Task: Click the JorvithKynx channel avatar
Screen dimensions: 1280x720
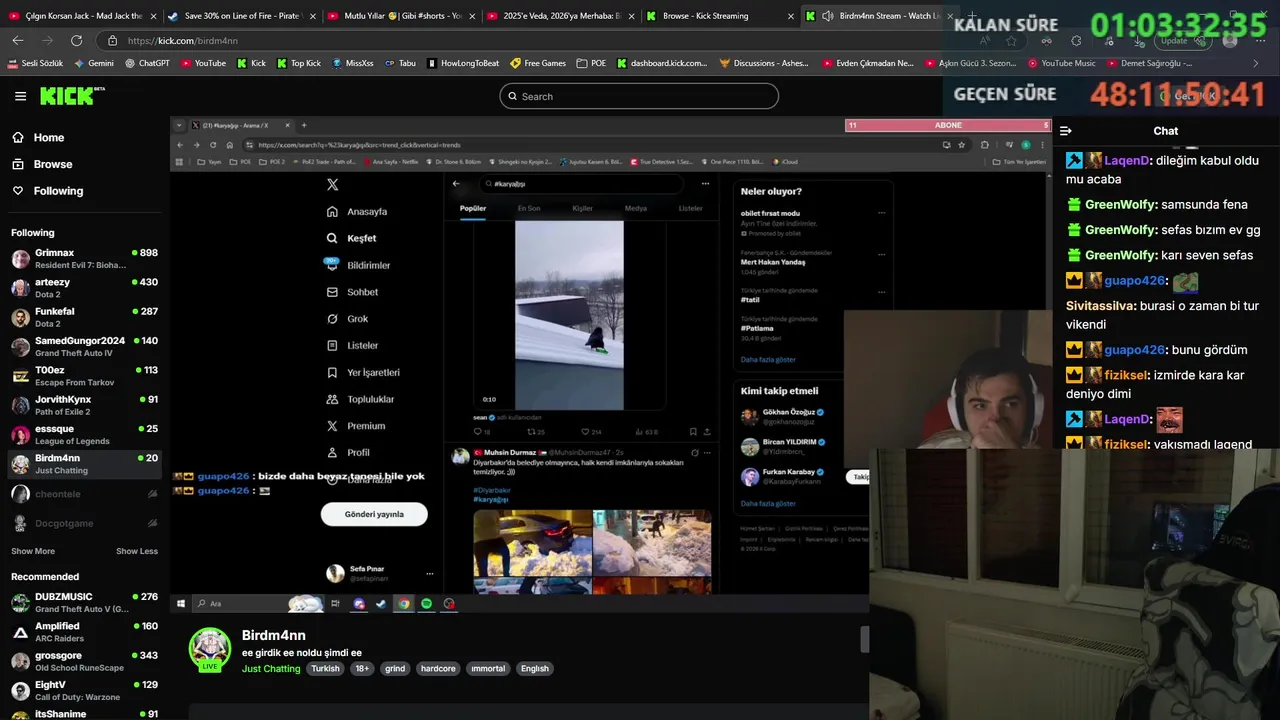Action: pos(20,405)
